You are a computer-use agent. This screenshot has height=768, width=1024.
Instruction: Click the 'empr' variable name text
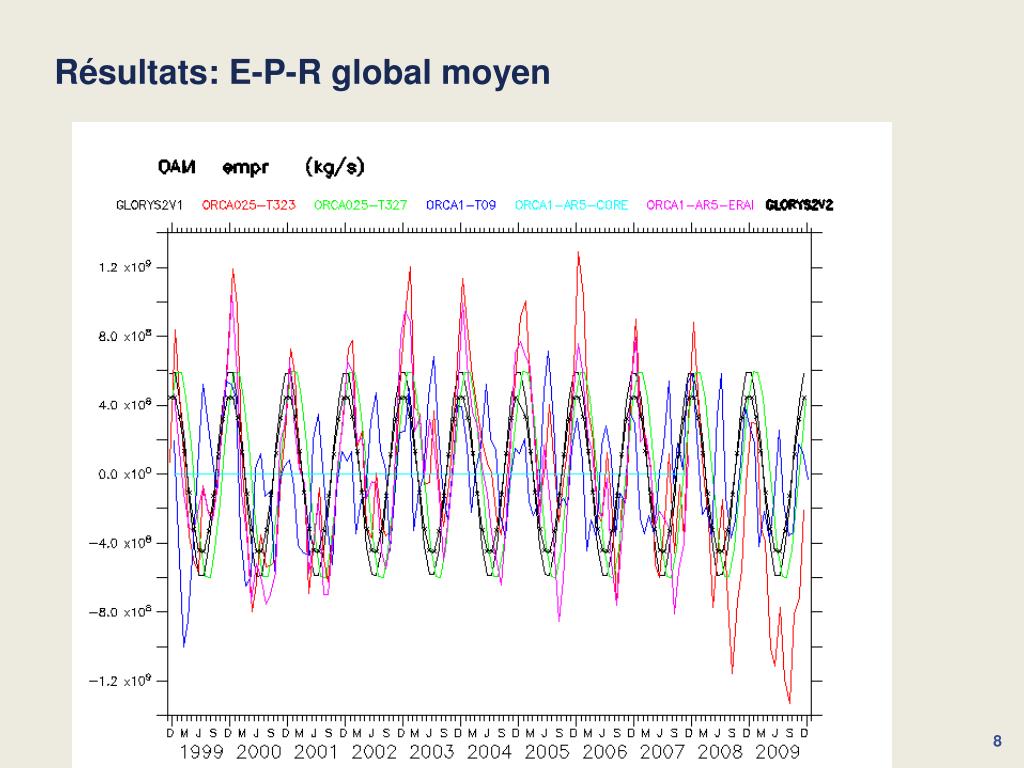click(x=246, y=168)
